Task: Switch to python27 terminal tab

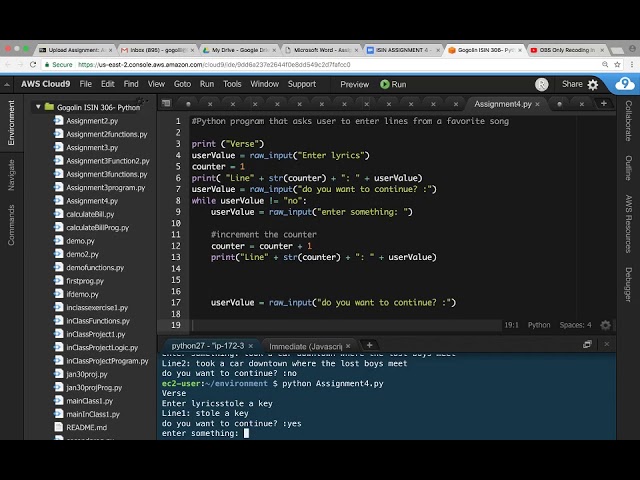Action: (207, 346)
